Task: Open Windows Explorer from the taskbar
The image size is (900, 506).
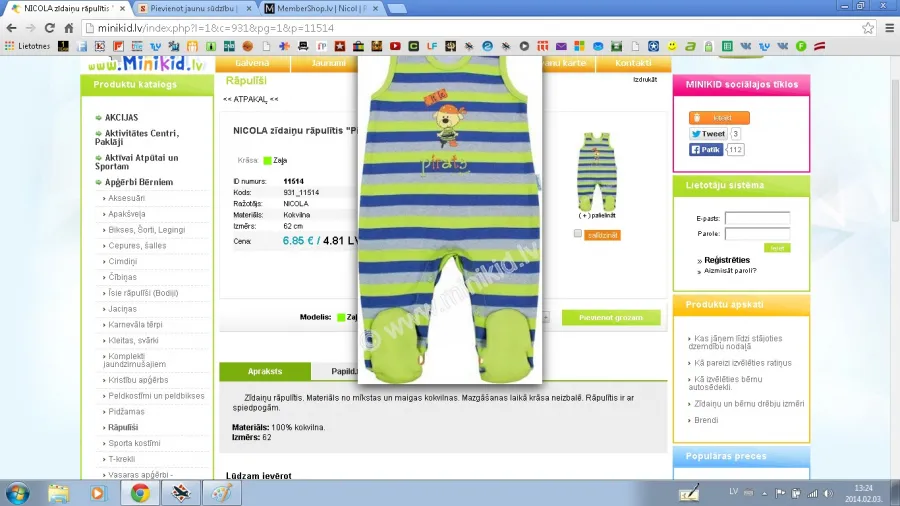Action: [x=58, y=493]
